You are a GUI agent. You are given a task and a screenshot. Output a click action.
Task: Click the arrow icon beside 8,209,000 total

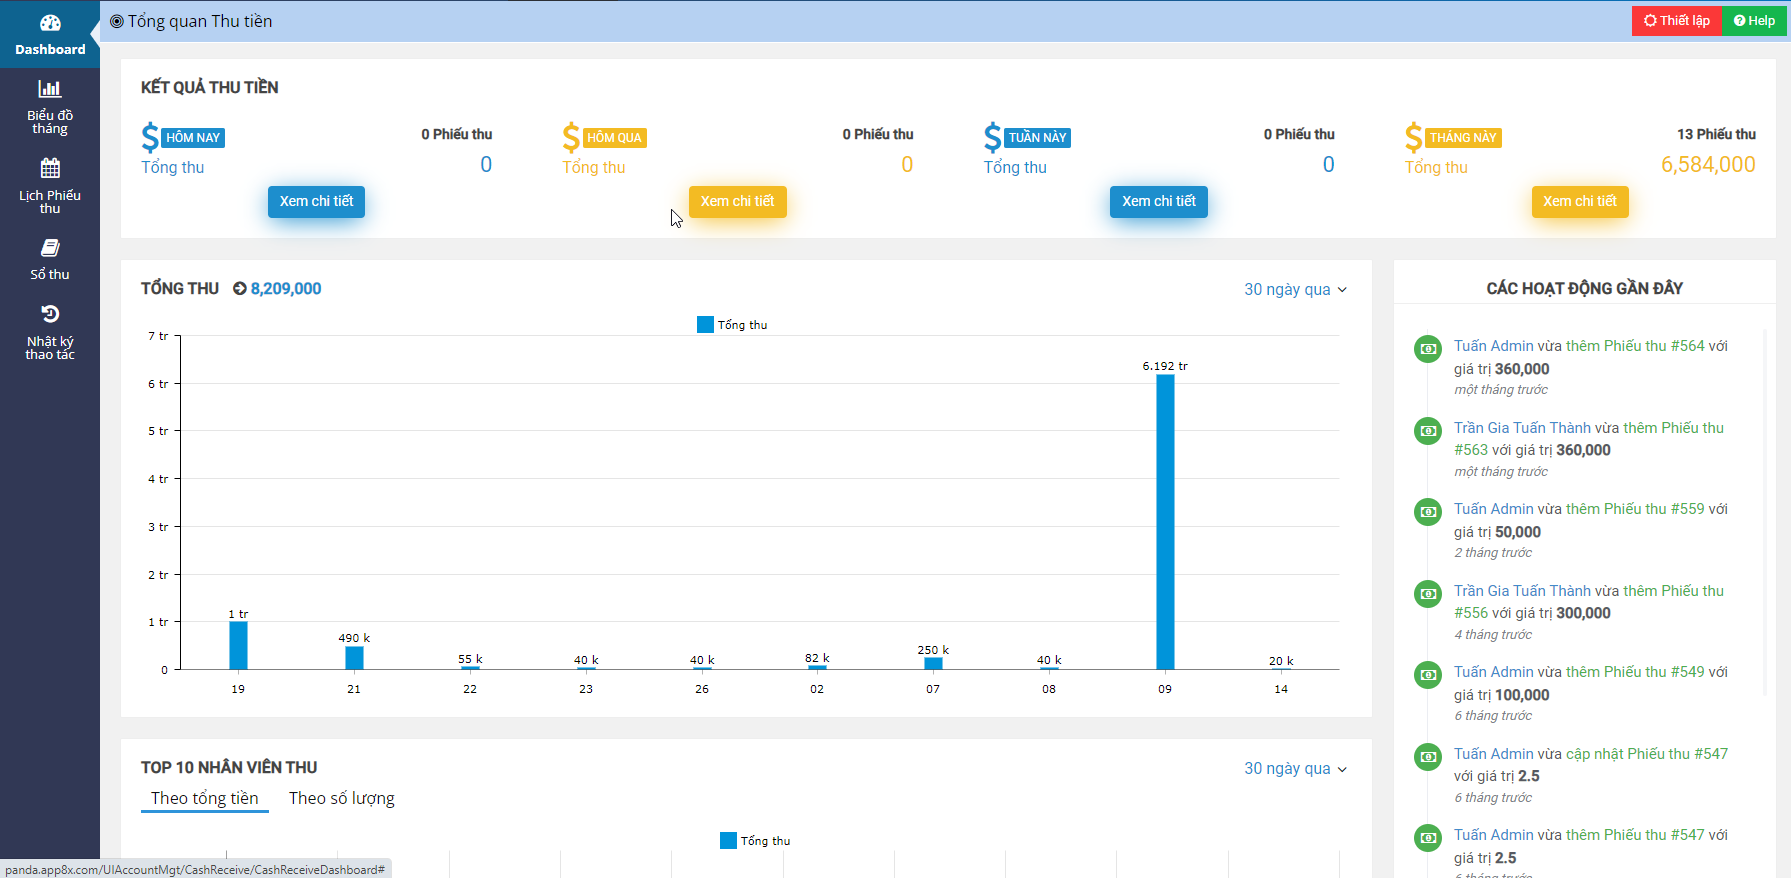point(240,289)
